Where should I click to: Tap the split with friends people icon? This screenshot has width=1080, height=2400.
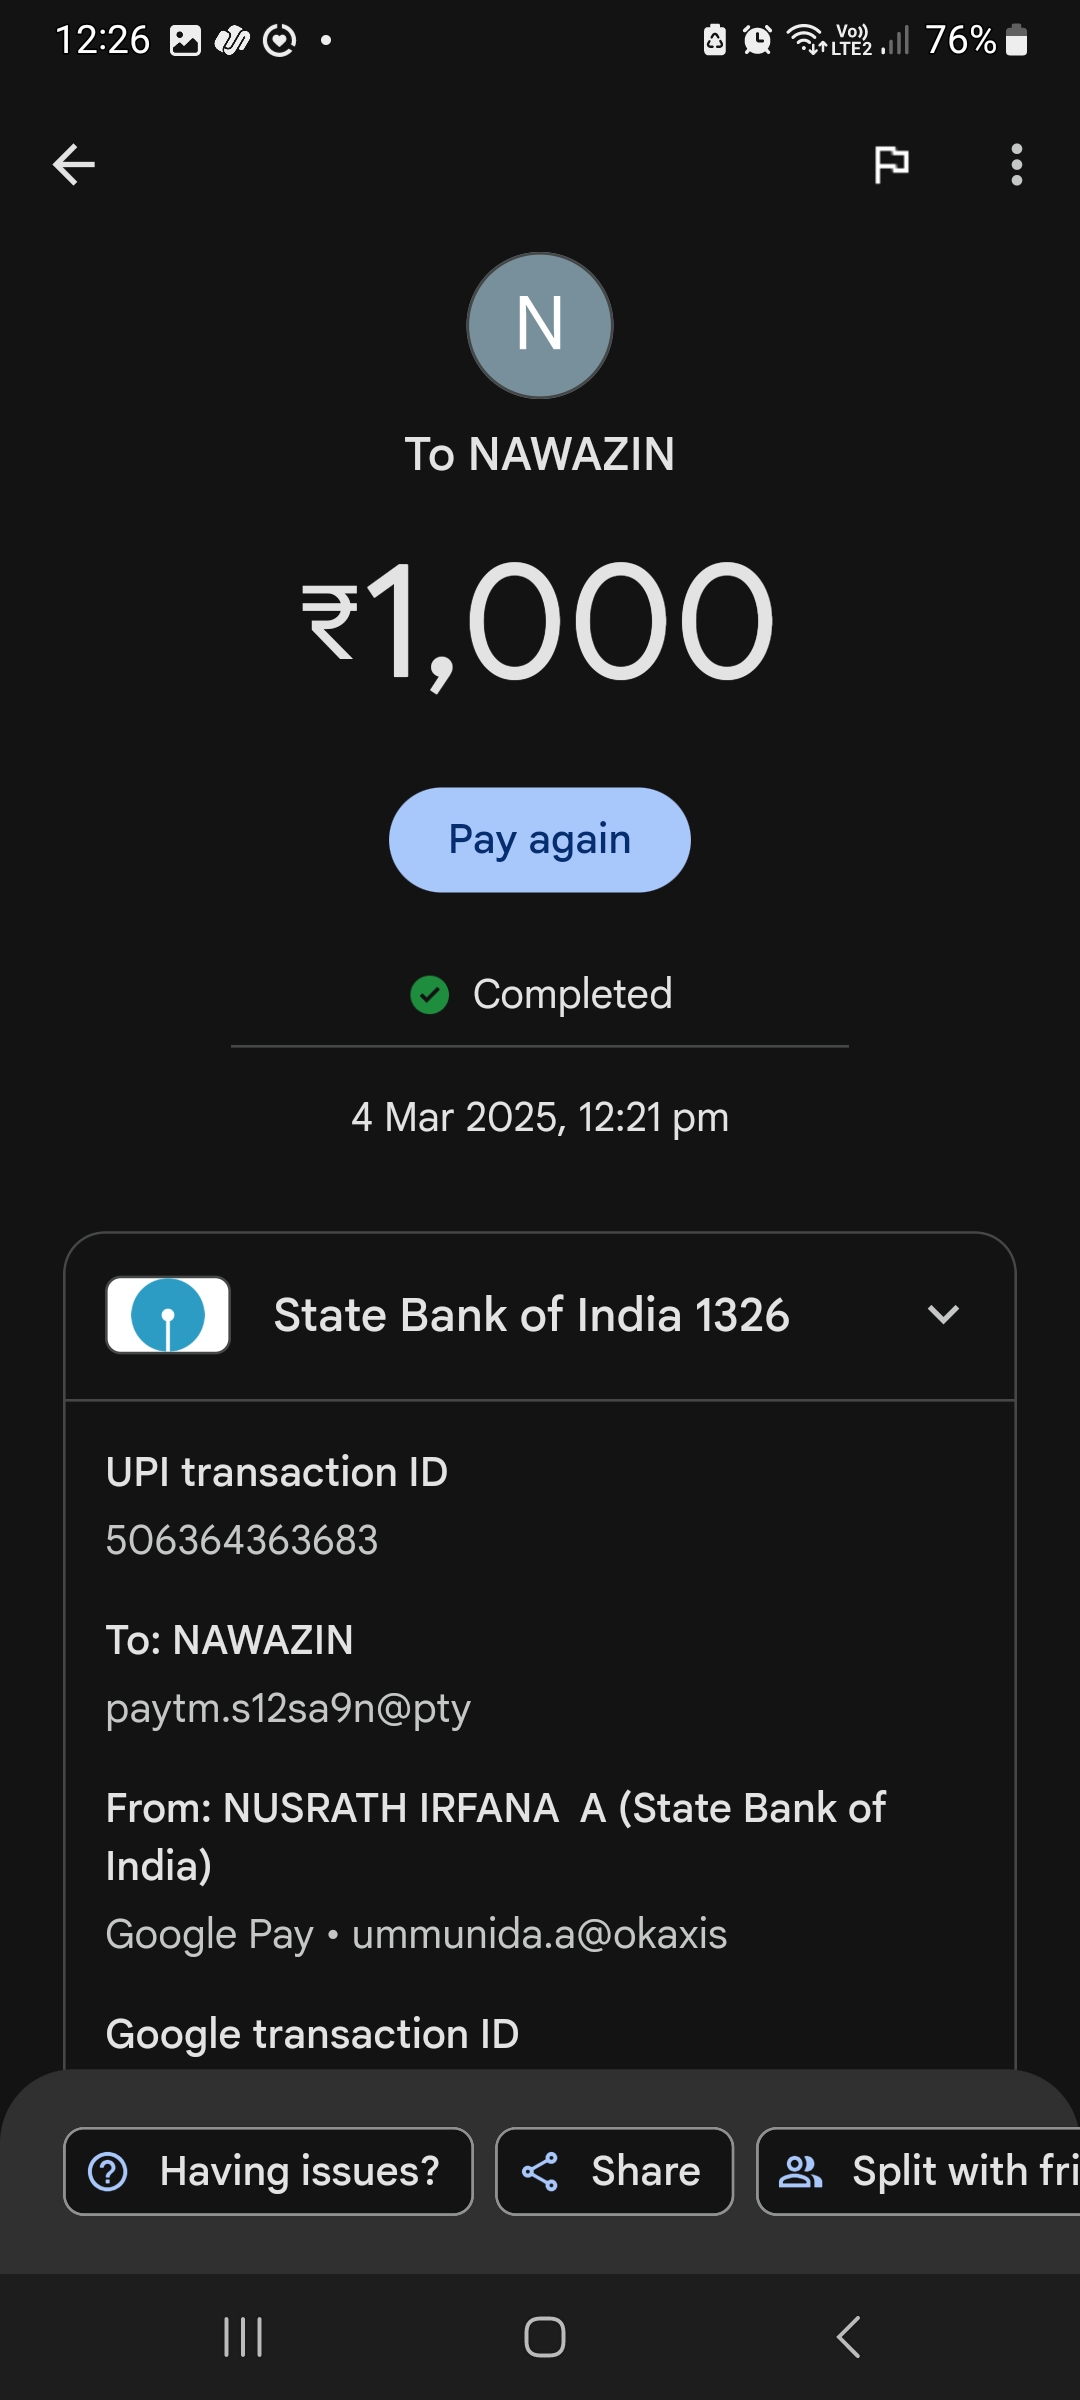pos(800,2171)
